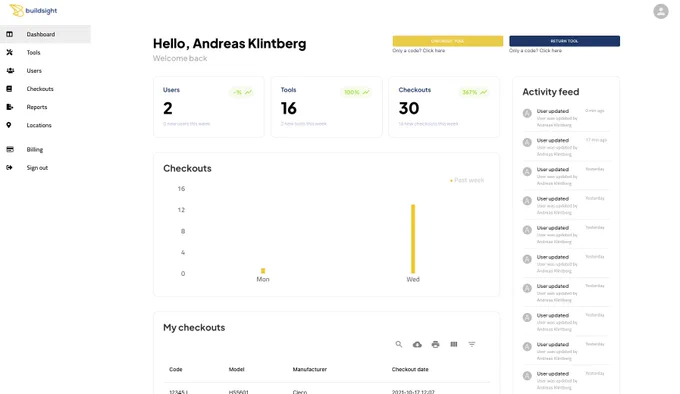Click the dark blue Return Tool button
The height and width of the screenshot is (394, 680).
click(x=564, y=41)
